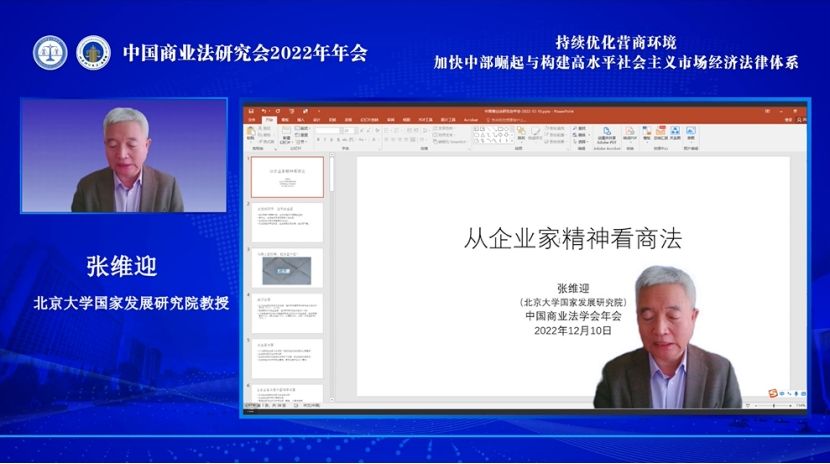Click the Save icon in the title bar
The height and width of the screenshot is (464, 830).
click(250, 110)
